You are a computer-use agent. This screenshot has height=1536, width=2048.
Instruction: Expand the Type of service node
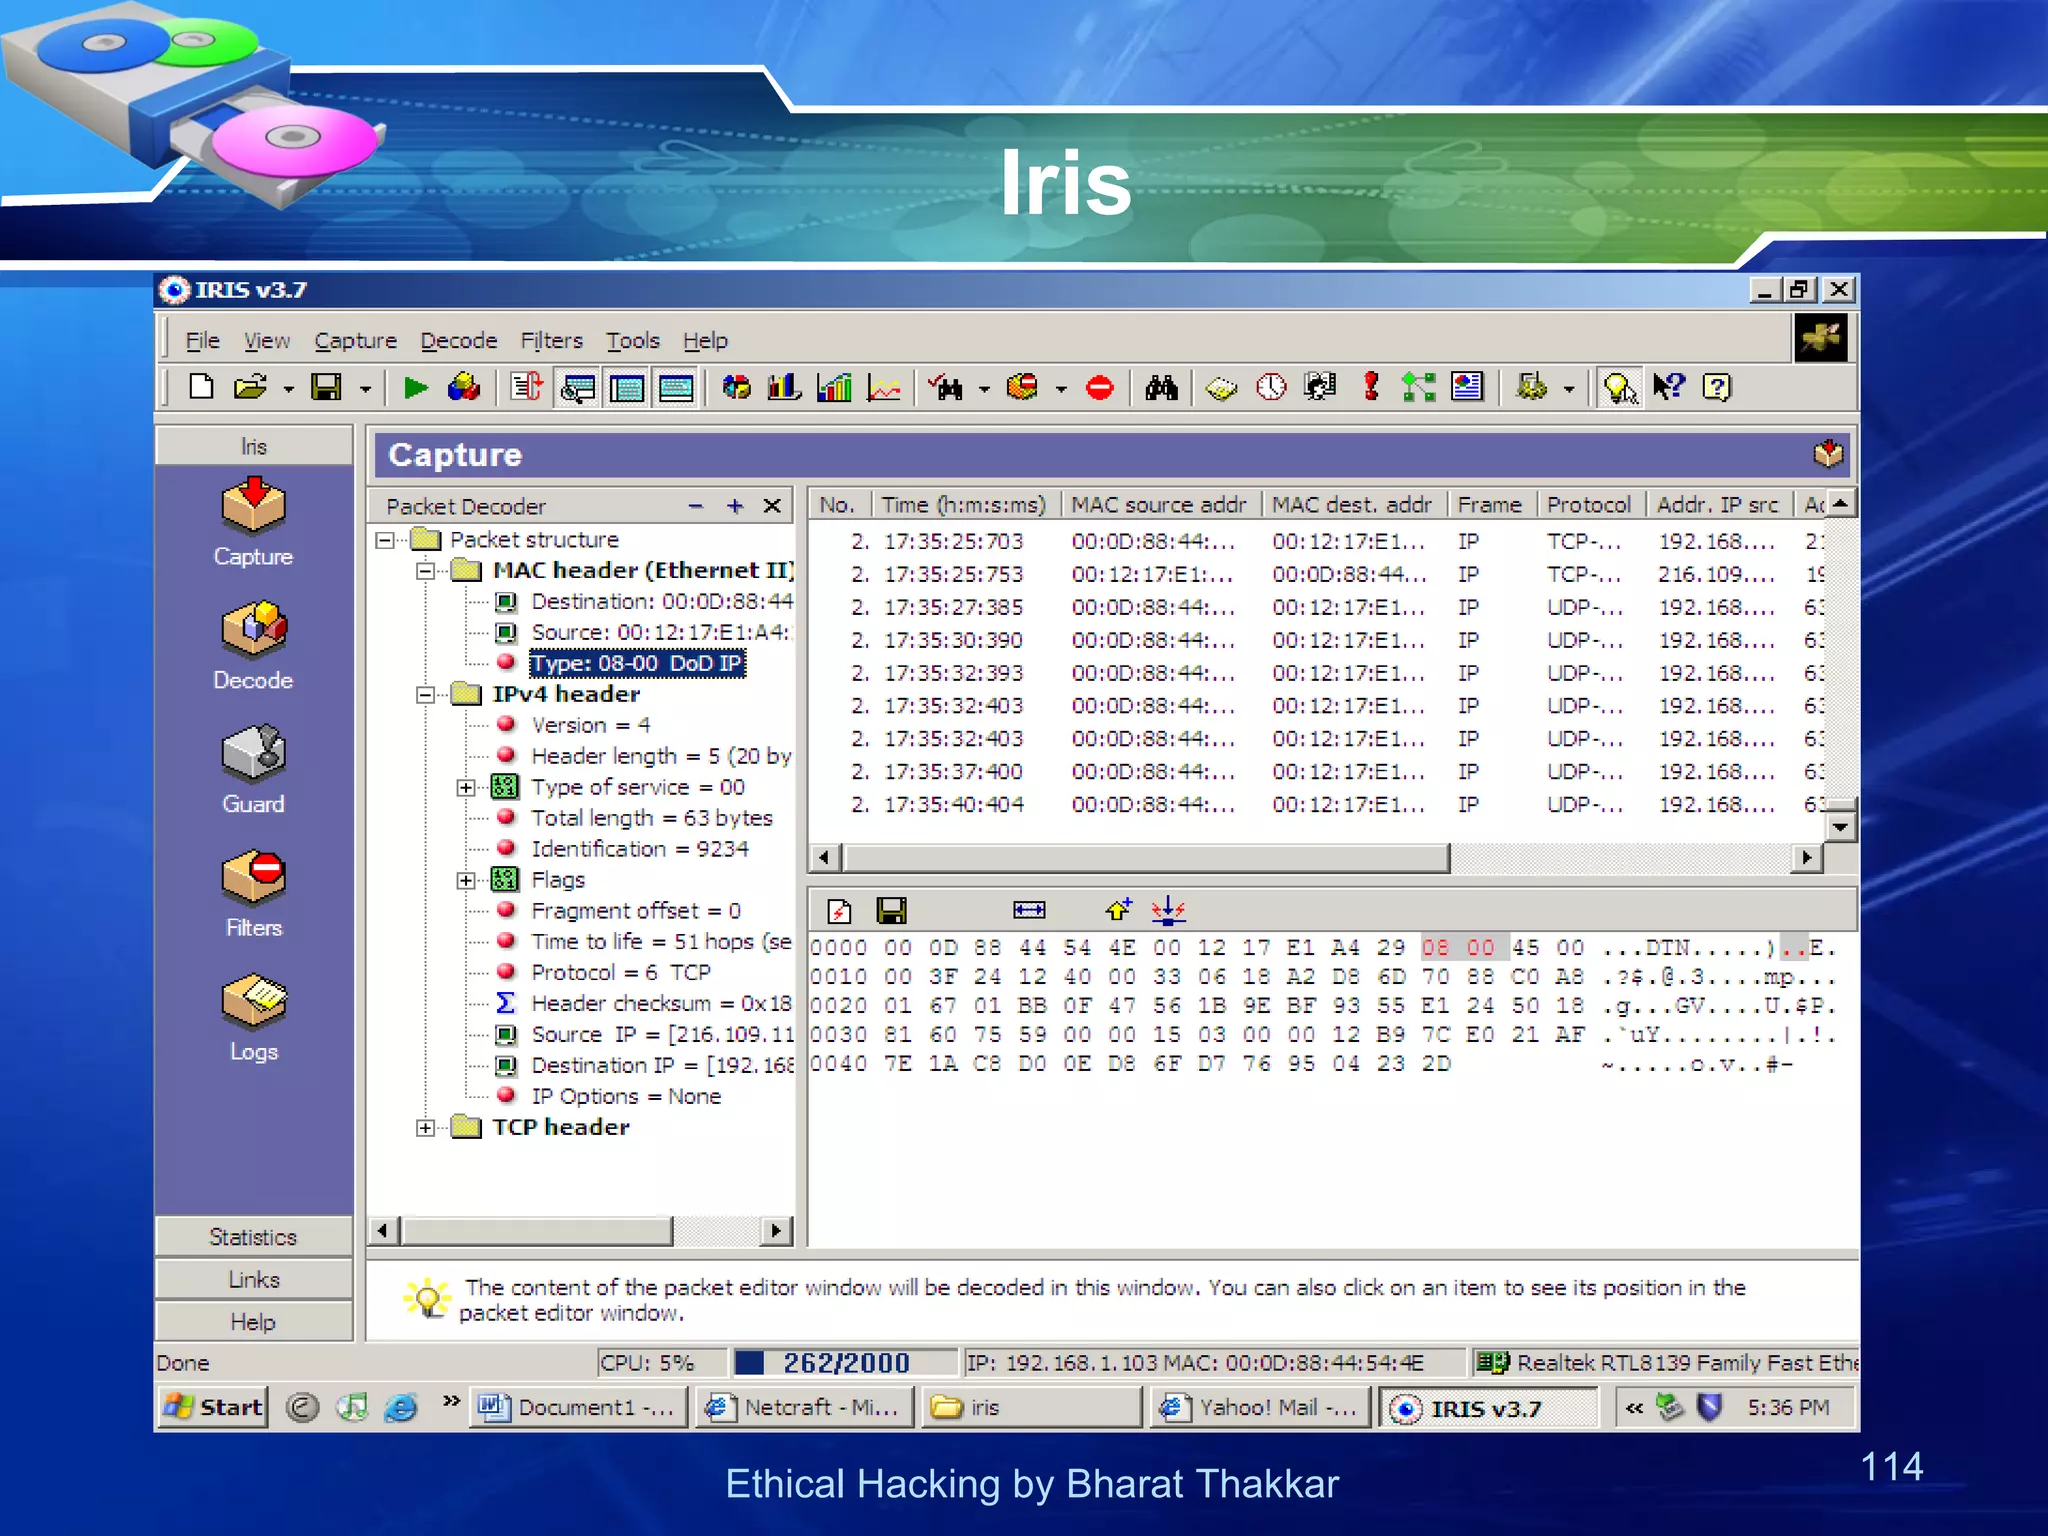point(466,788)
